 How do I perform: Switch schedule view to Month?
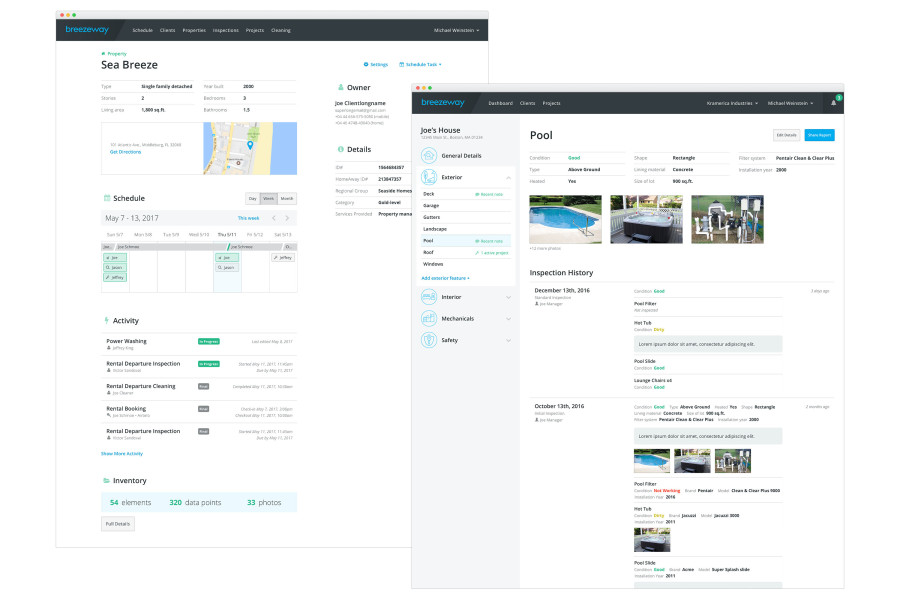pos(287,199)
